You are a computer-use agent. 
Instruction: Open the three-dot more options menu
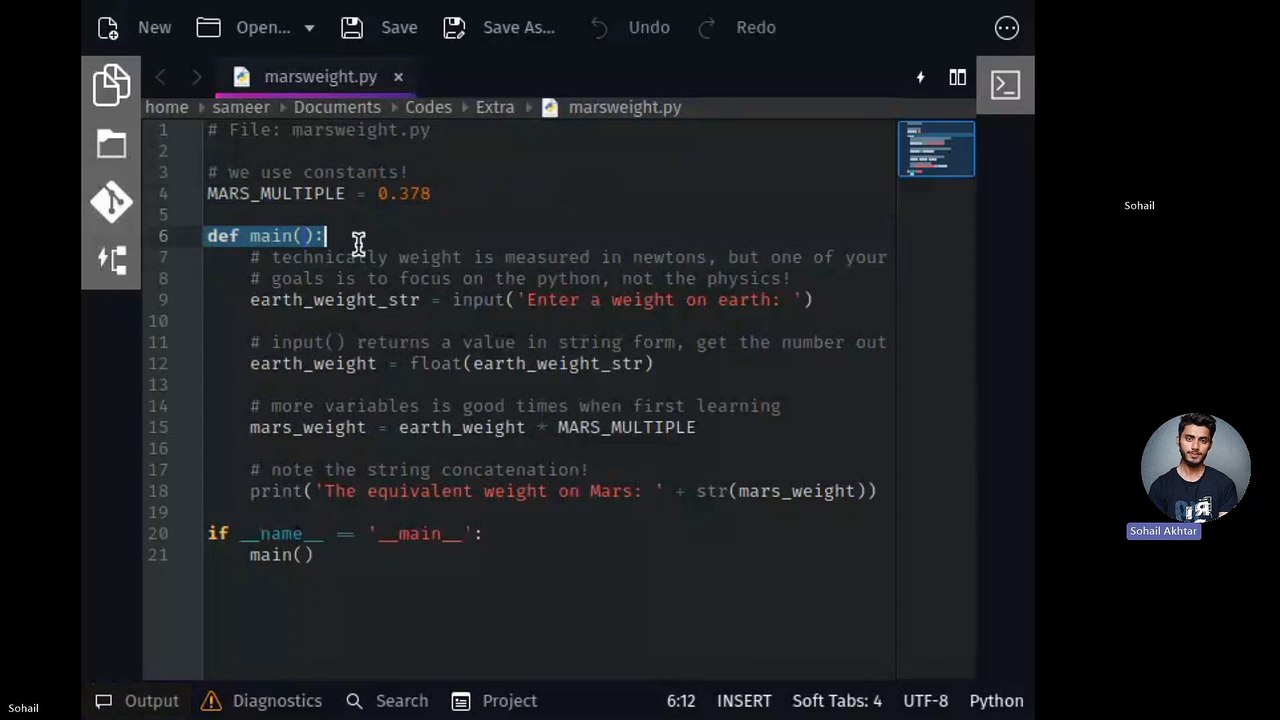1007,28
